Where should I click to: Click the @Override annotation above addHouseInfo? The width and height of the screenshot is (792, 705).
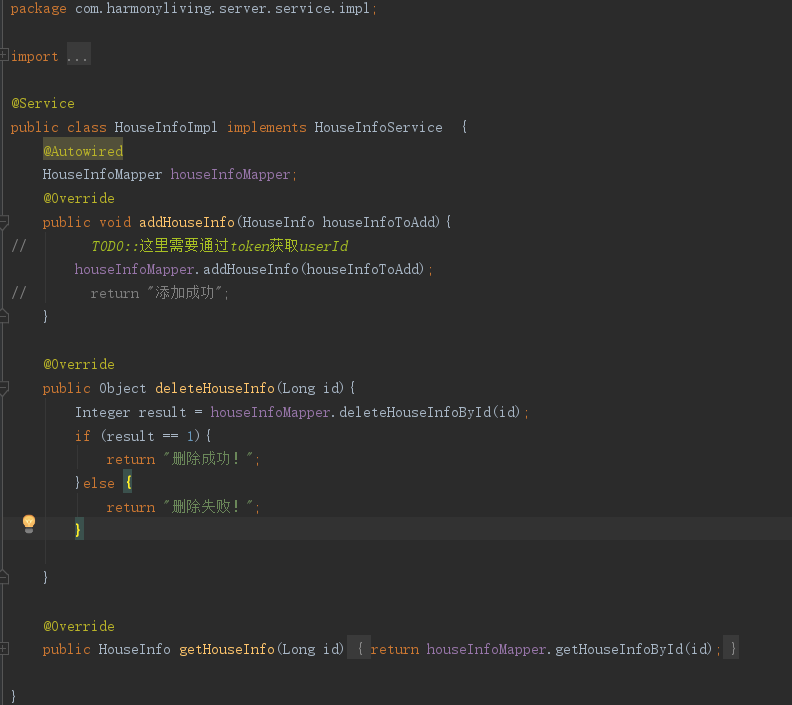click(79, 198)
